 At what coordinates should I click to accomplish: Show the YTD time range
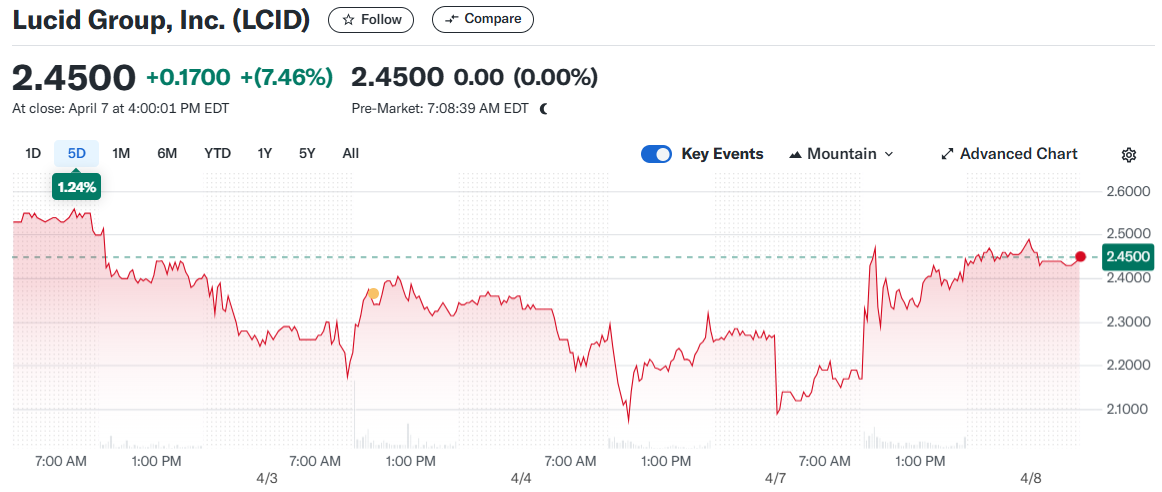217,153
